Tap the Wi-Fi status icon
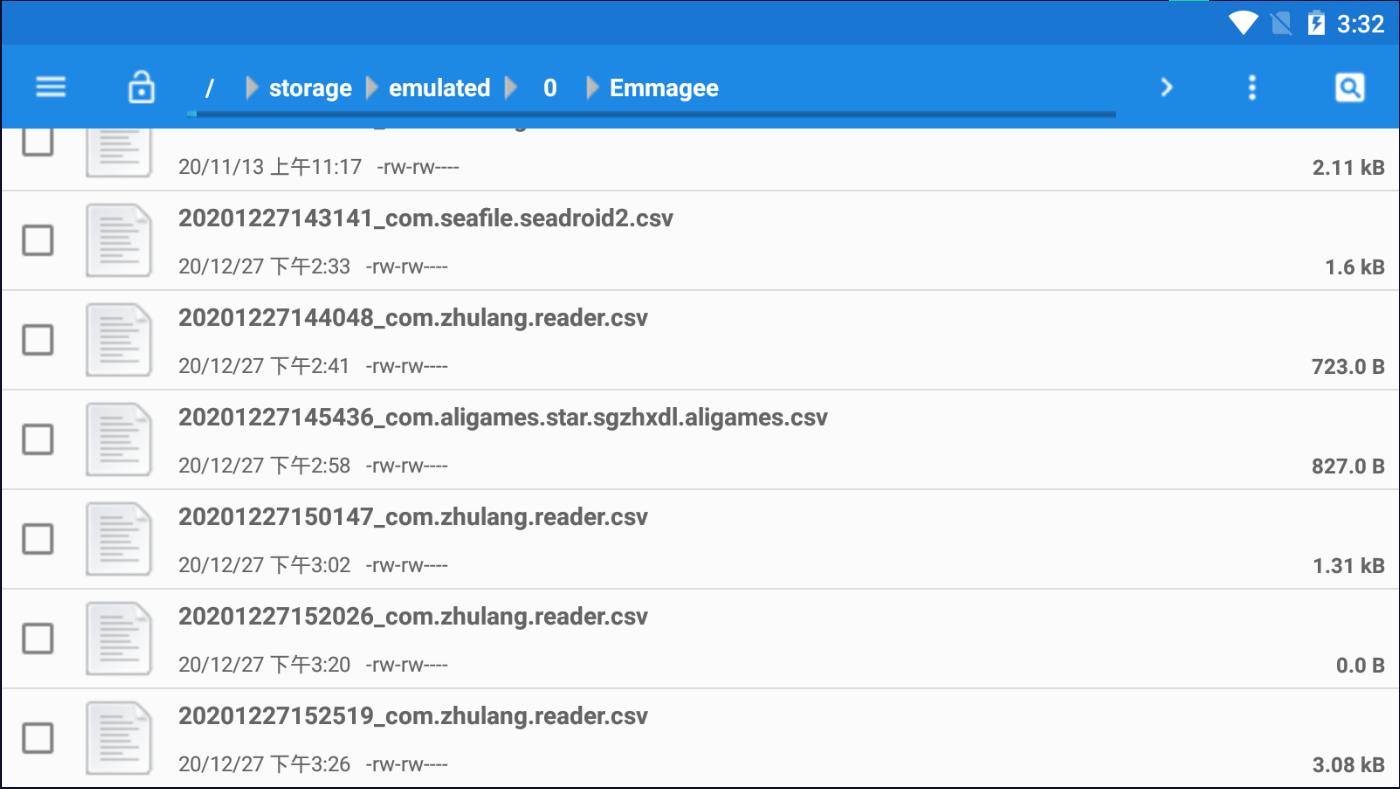Viewport: 1400px width, 789px height. [1244, 23]
